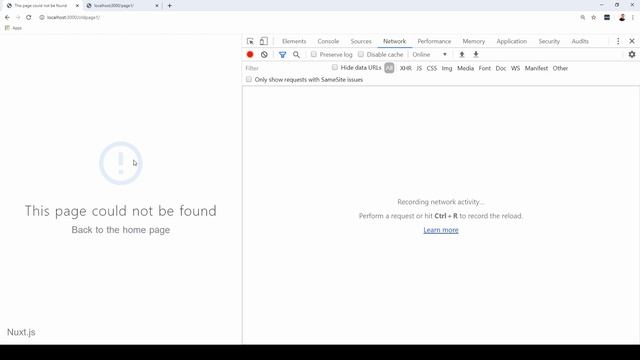Image resolution: width=640 pixels, height=360 pixels.
Task: Click the zoom magnifier icon in the address bar
Action: (583, 18)
